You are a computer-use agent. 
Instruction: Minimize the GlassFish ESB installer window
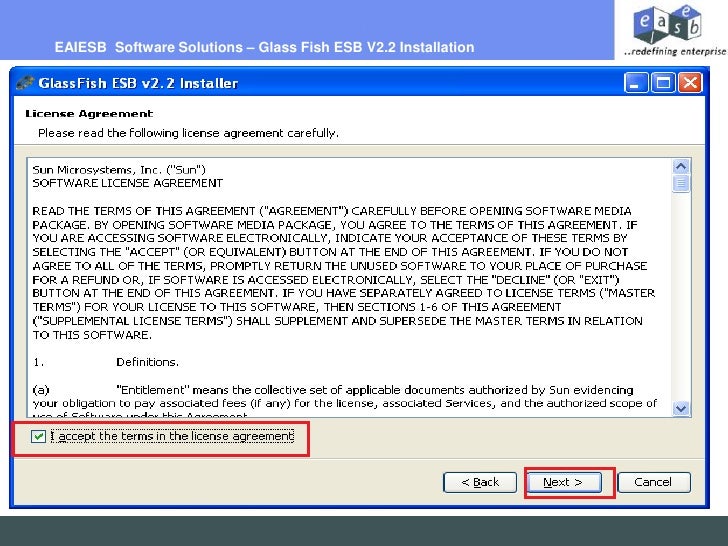tap(636, 84)
